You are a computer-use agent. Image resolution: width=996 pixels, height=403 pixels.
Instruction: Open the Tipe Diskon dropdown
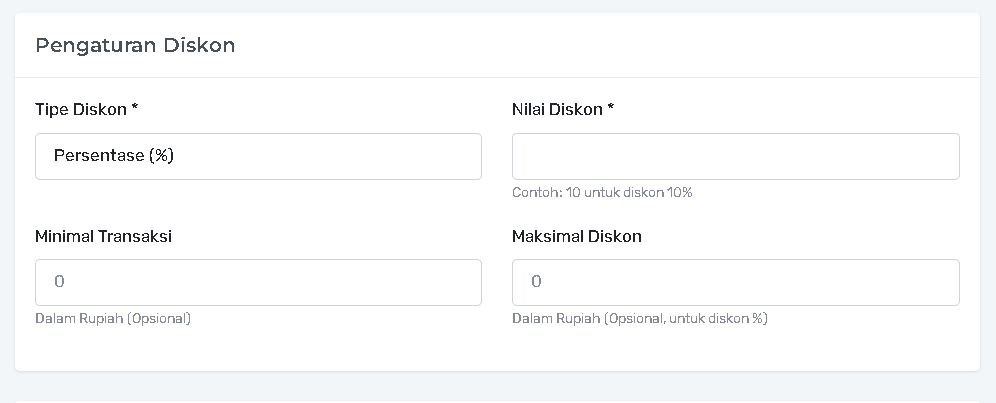(x=258, y=157)
